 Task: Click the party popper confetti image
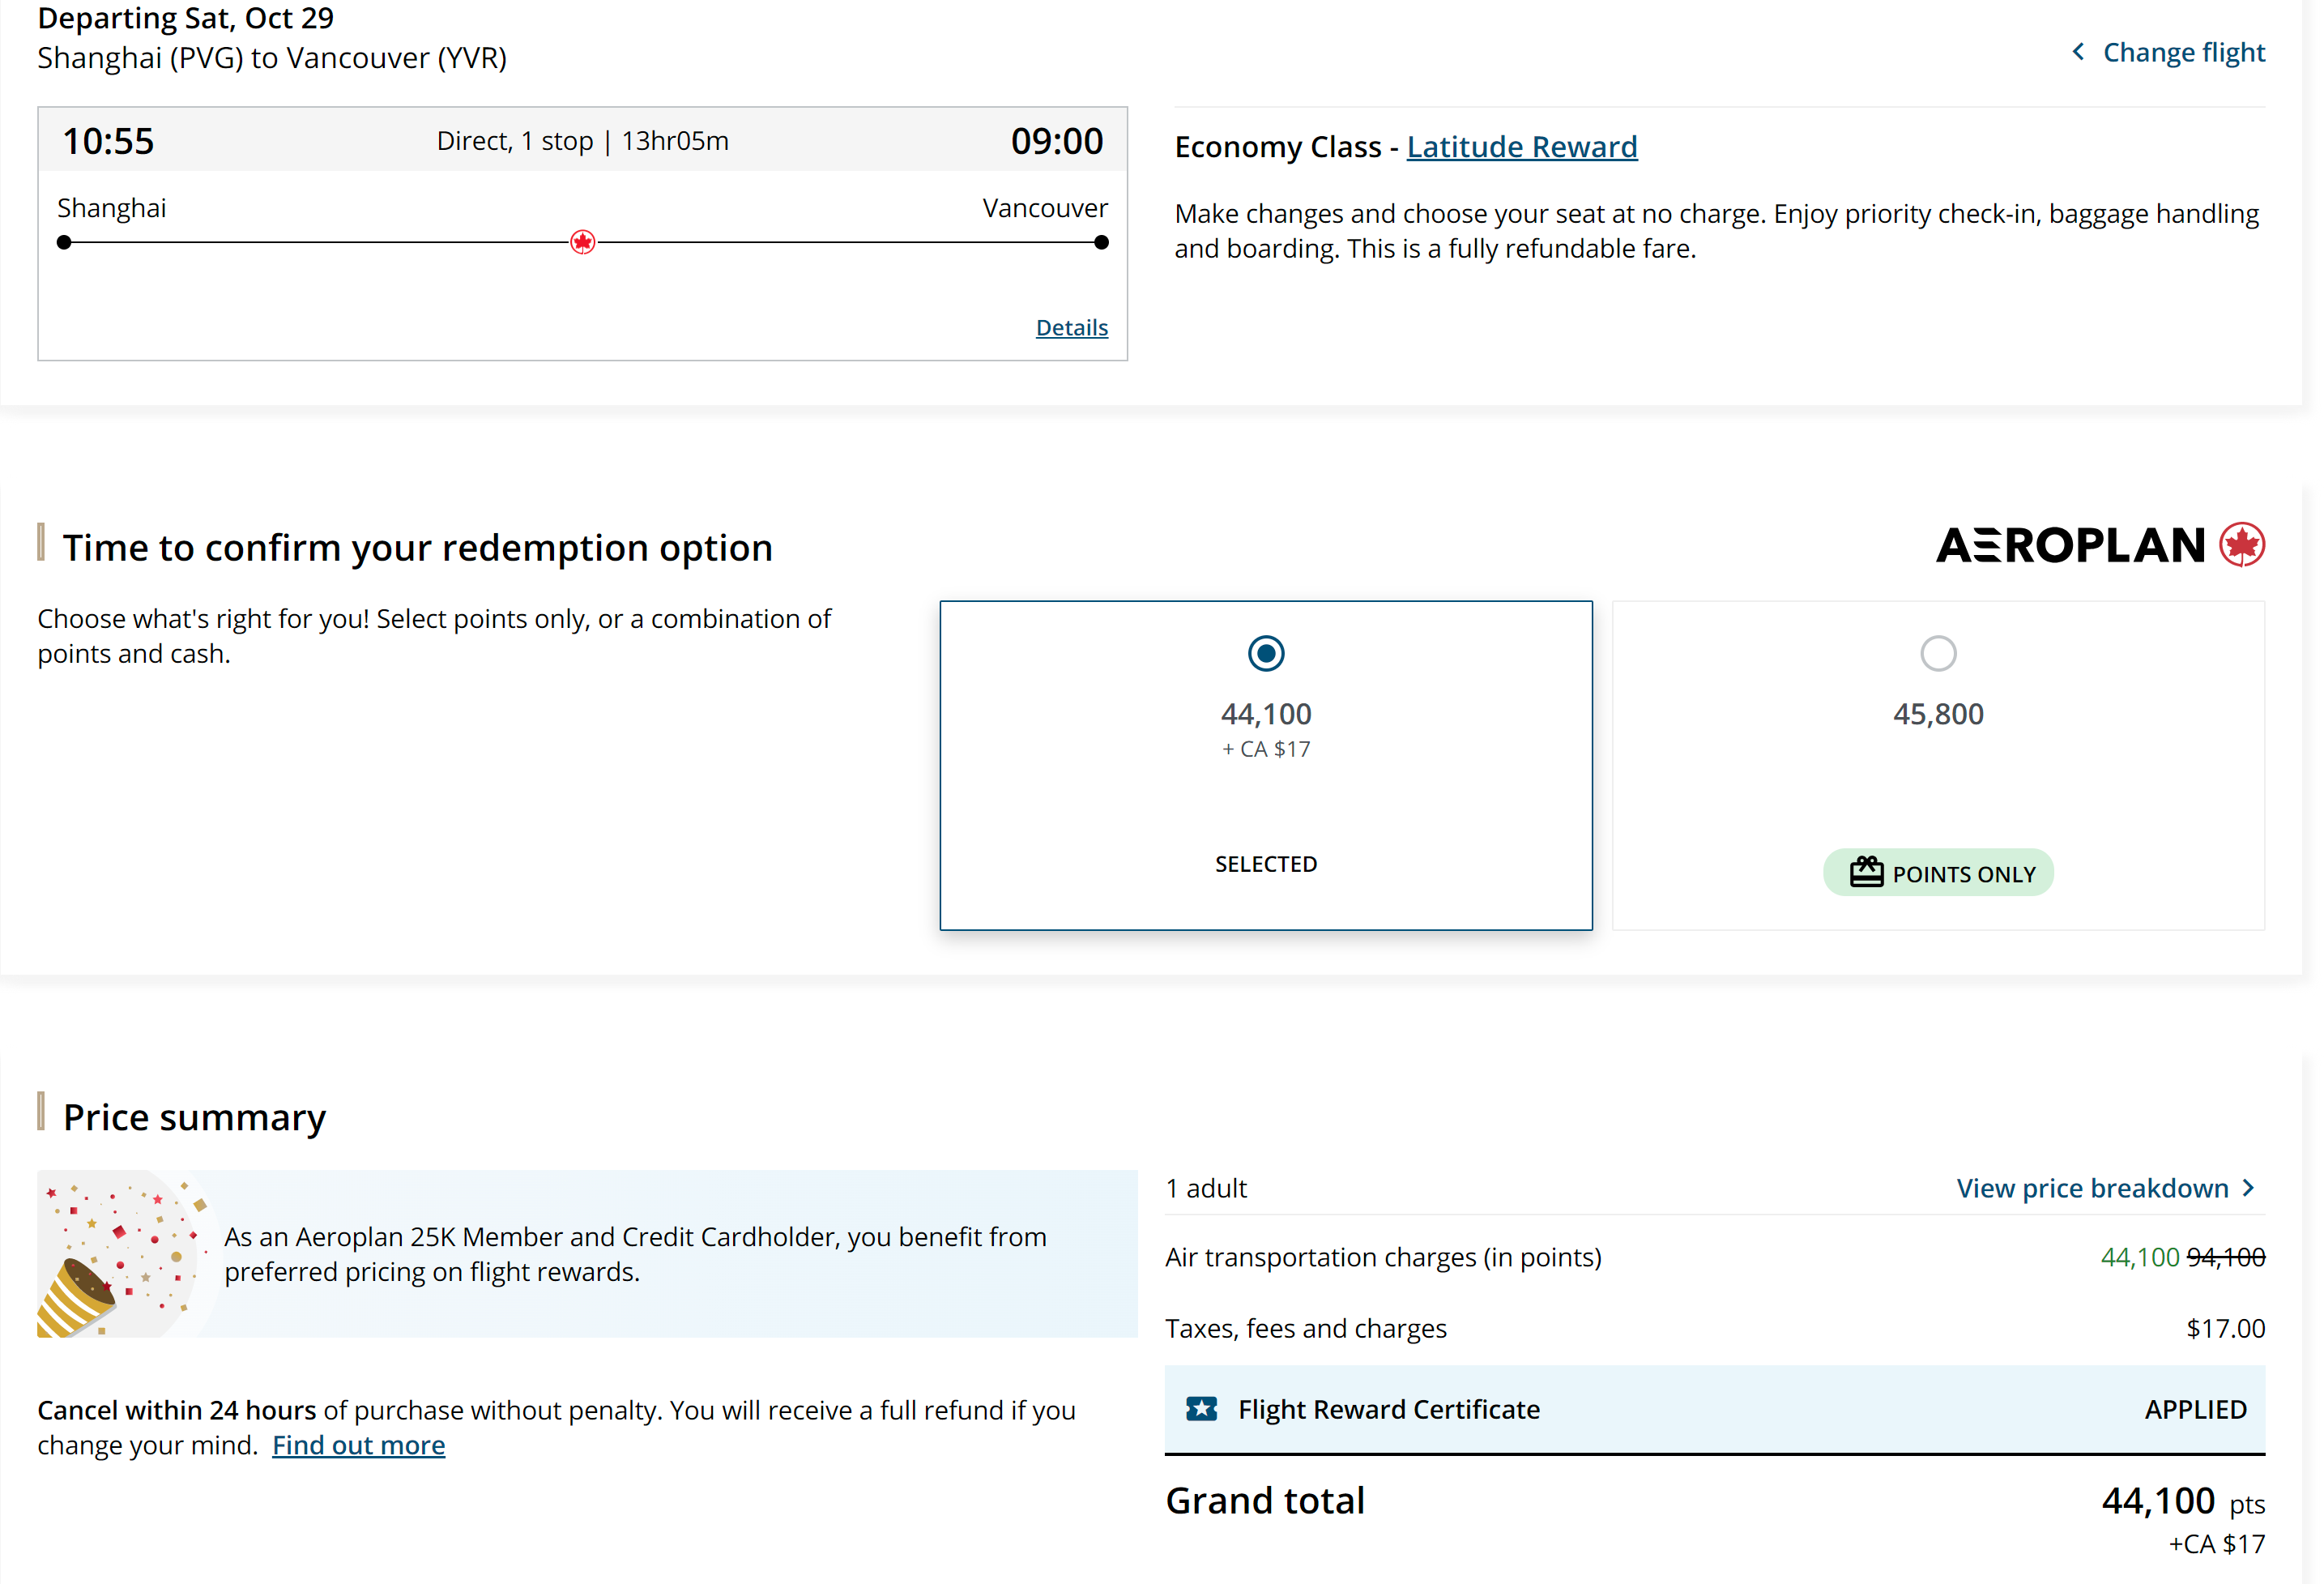coord(123,1254)
